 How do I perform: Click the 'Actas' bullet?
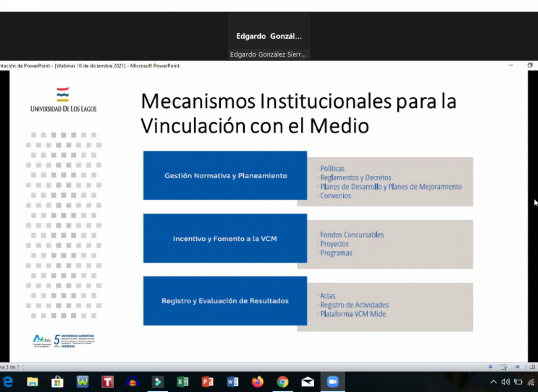327,296
